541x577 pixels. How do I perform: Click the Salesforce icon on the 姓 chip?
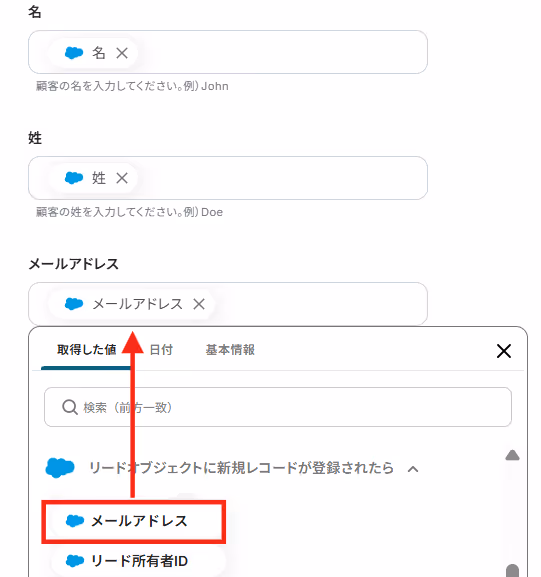coord(74,178)
